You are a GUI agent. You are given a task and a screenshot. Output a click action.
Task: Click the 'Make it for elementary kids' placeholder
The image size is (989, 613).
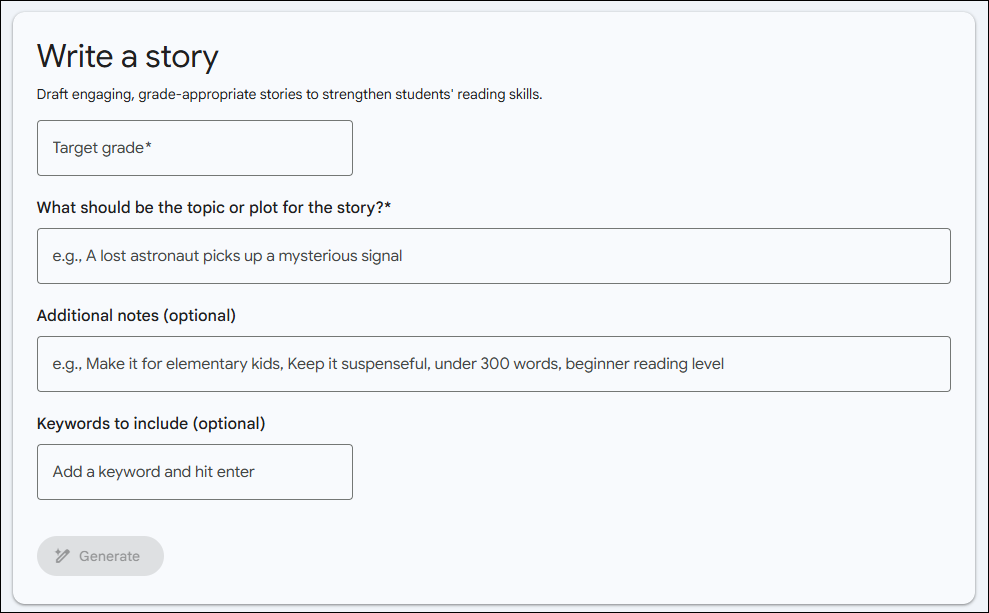click(x=388, y=364)
